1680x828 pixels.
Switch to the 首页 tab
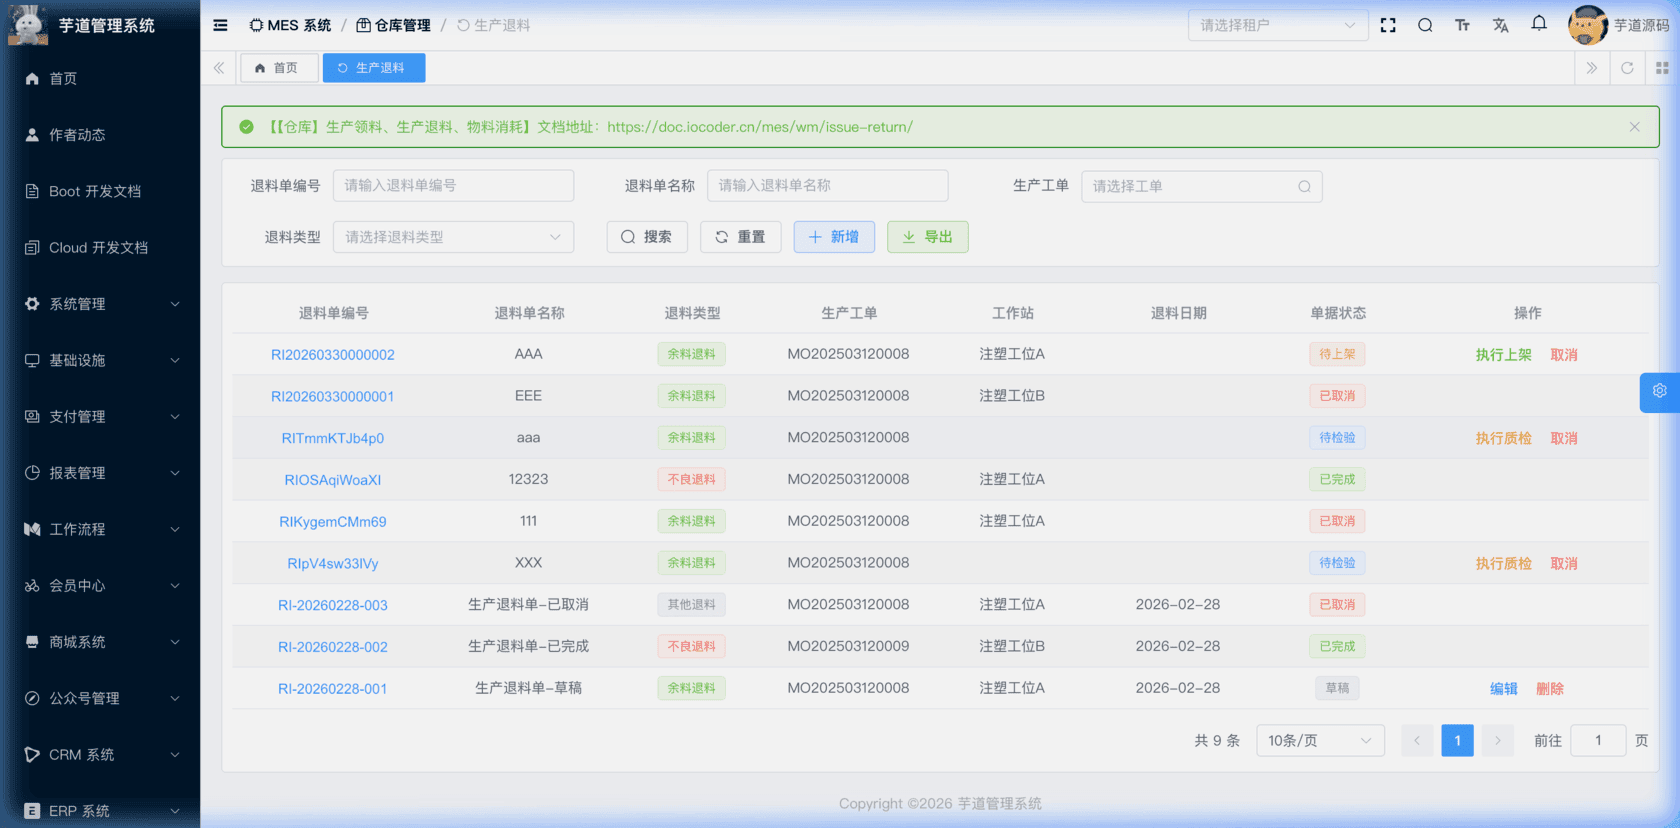click(279, 68)
